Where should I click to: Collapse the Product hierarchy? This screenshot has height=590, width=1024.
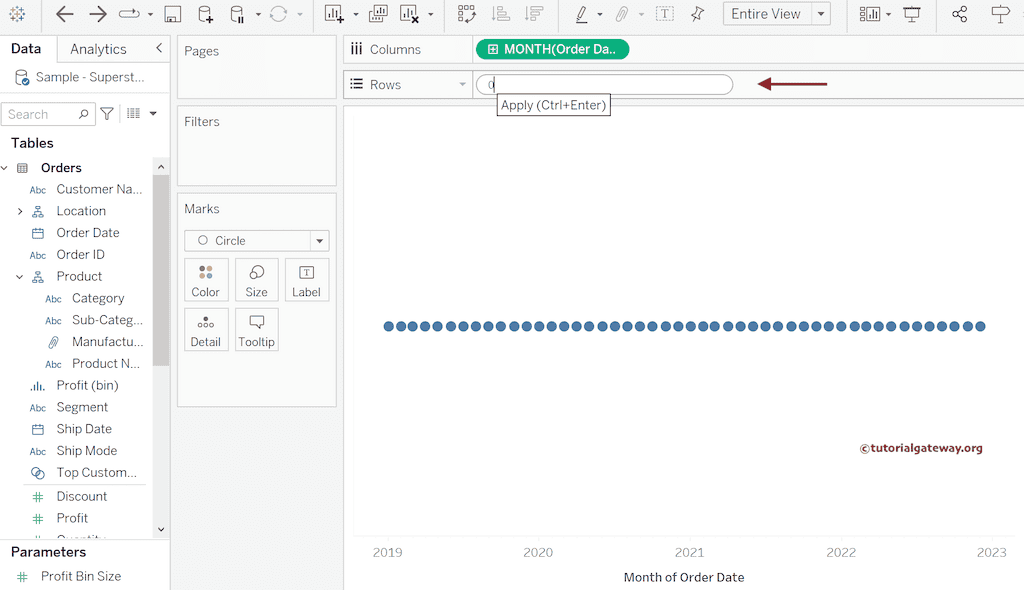20,276
